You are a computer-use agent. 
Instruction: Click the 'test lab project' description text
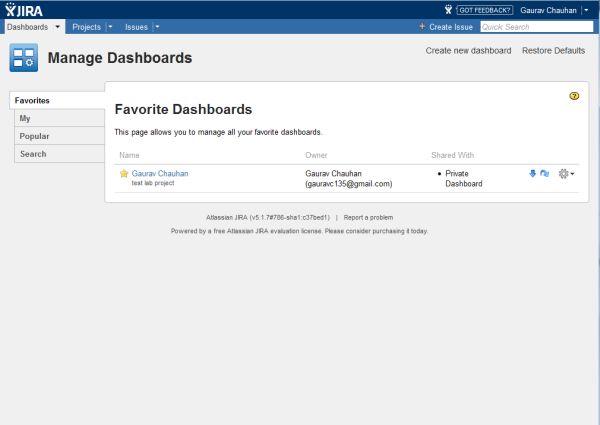click(153, 183)
